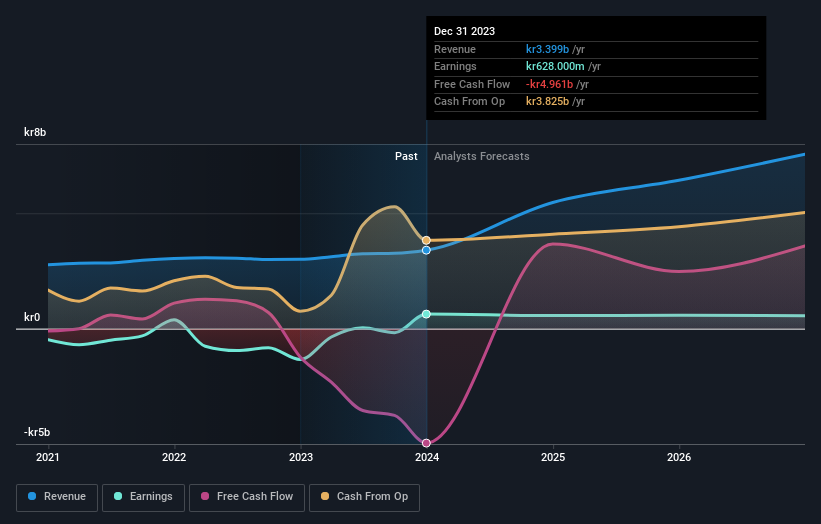
Task: Toggle the Cash From Op legend button
Action: pos(364,497)
